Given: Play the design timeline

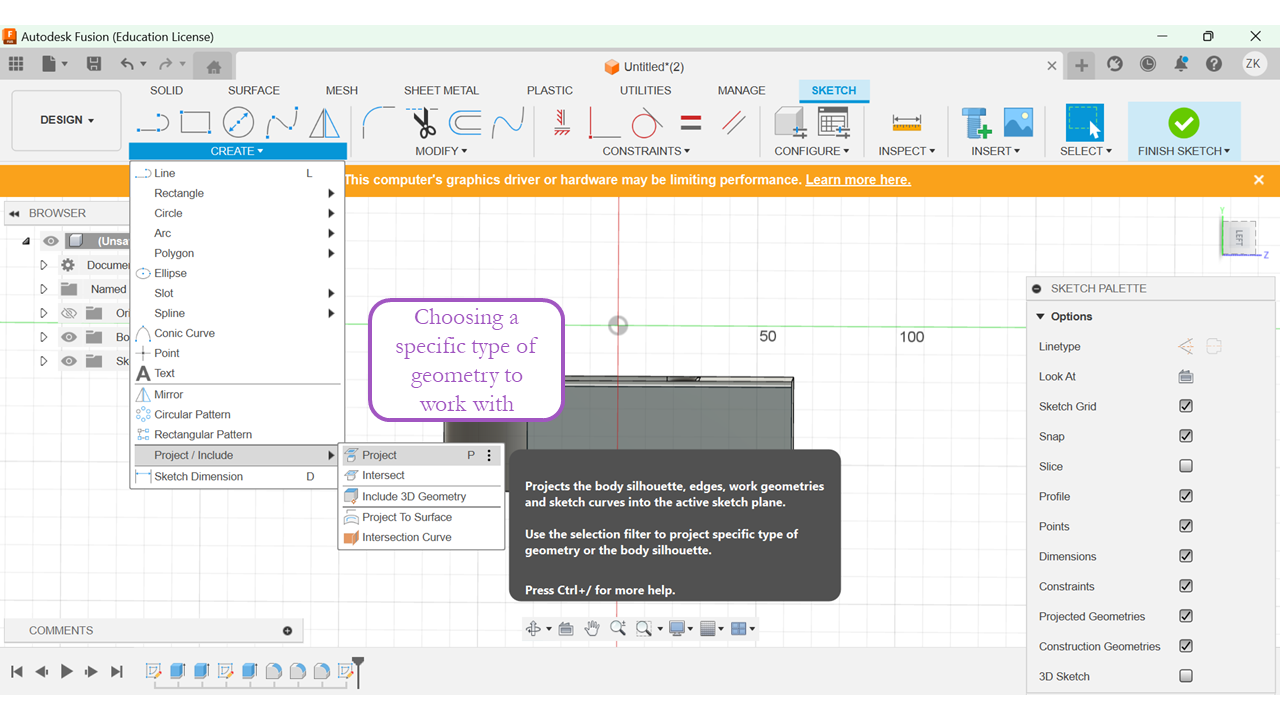Looking at the screenshot, I should click(x=67, y=671).
